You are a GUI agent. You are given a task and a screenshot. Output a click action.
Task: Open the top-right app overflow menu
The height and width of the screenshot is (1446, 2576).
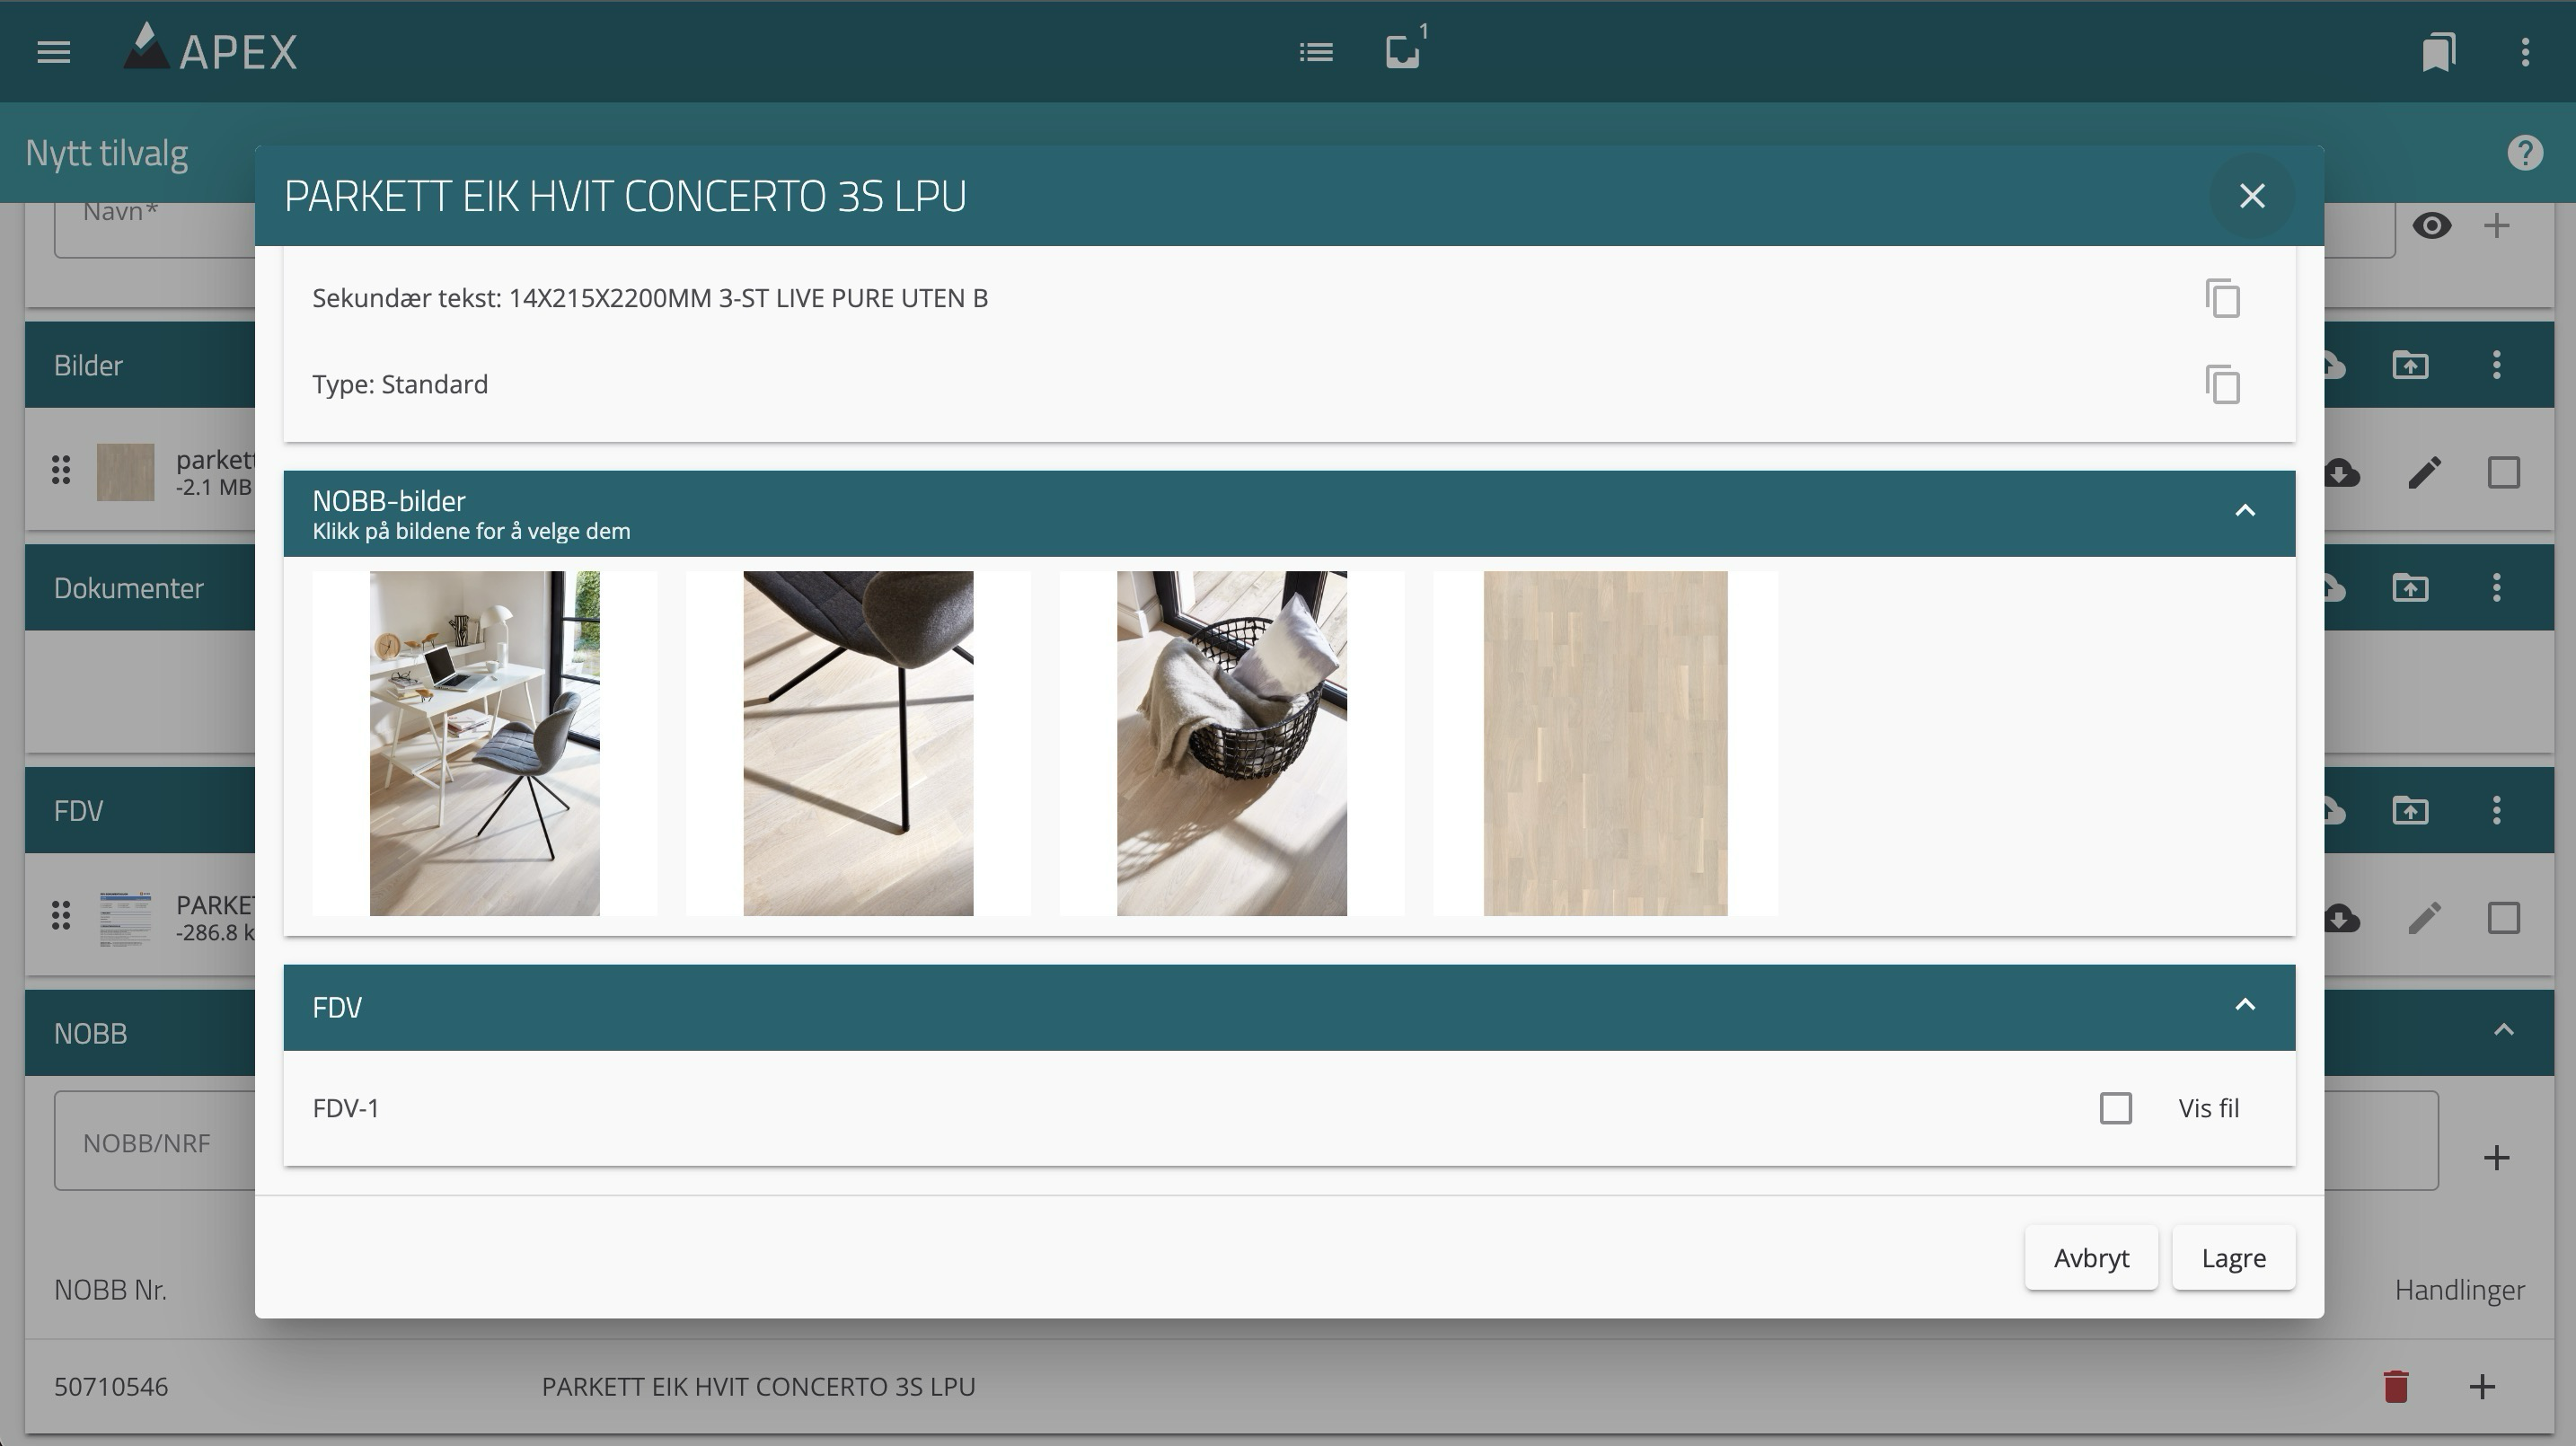[x=2525, y=52]
